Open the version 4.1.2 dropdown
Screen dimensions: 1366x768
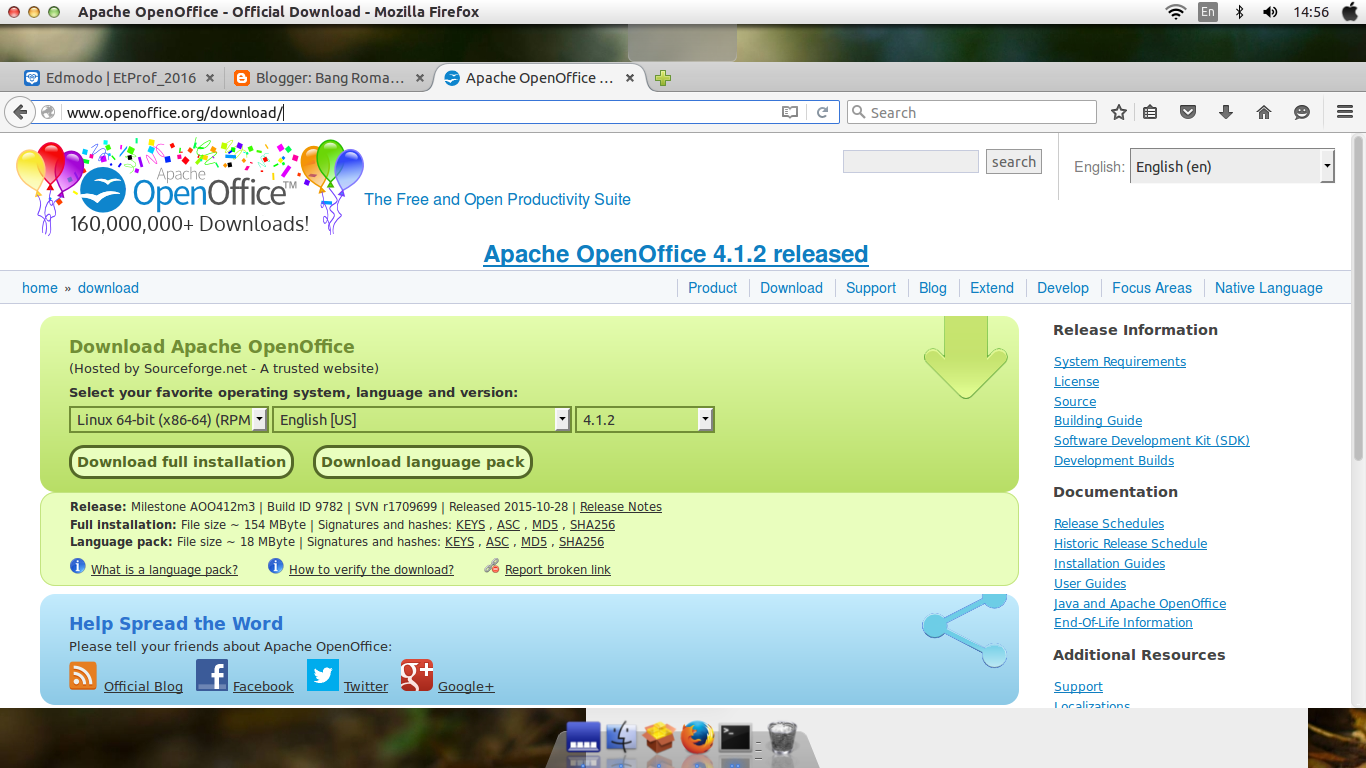(645, 420)
